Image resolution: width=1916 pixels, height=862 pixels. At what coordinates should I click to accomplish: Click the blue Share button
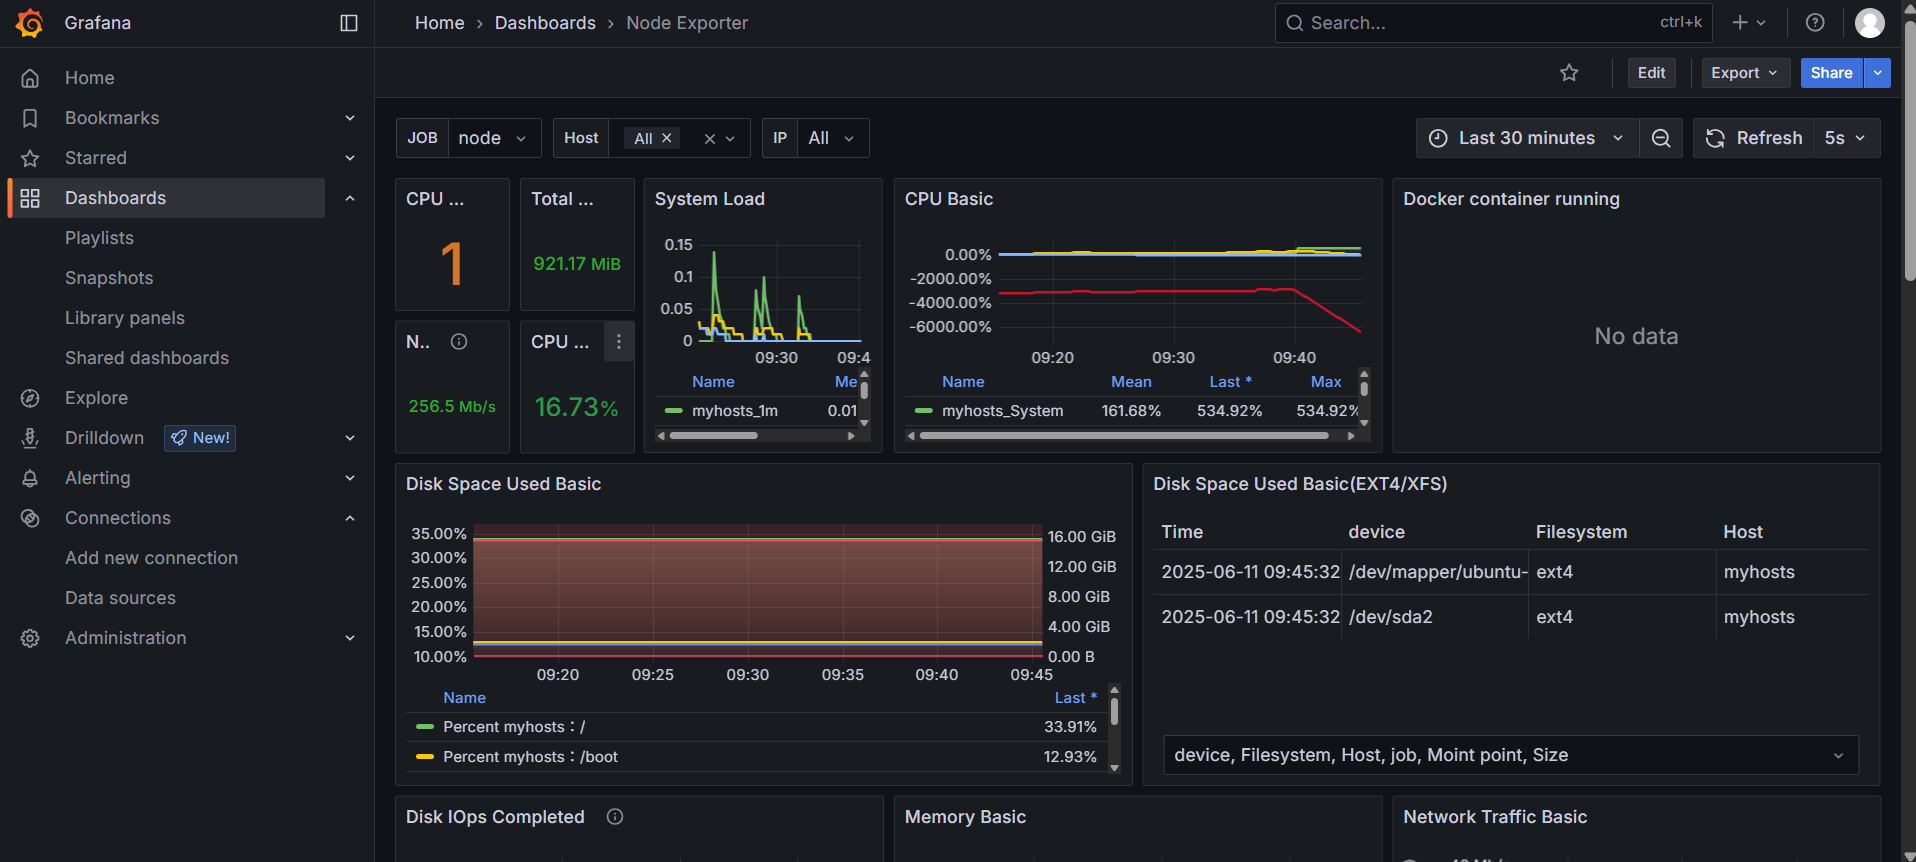(1831, 73)
